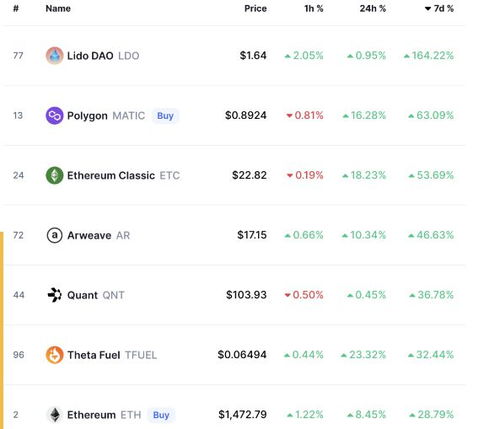
Task: Open the Theta Fuel TFUEL link
Action: point(112,355)
